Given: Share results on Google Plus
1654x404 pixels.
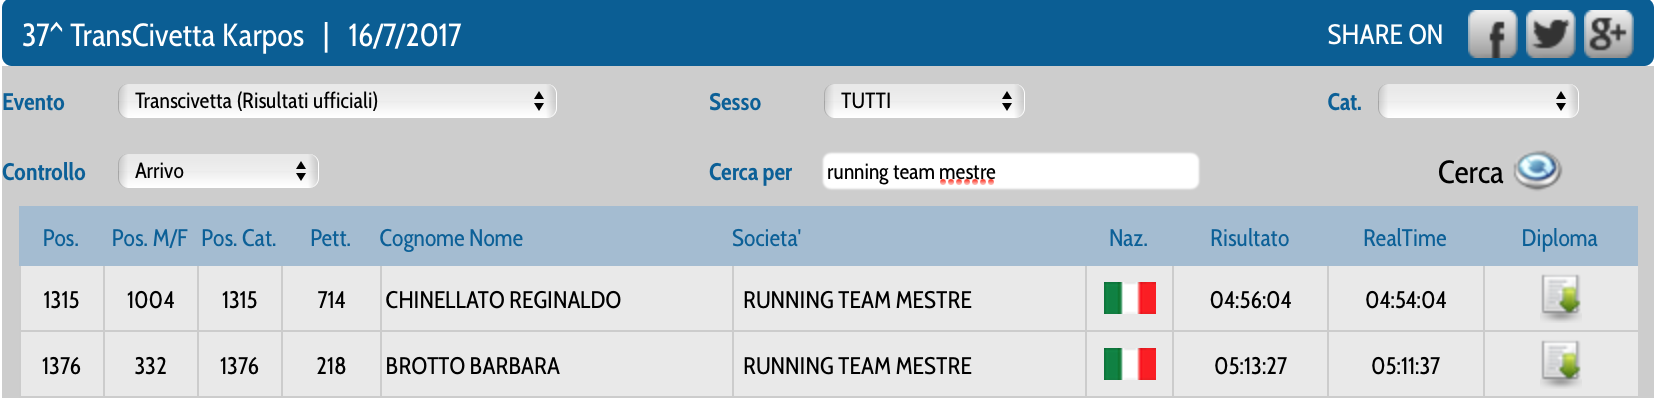Looking at the screenshot, I should tap(1608, 36).
